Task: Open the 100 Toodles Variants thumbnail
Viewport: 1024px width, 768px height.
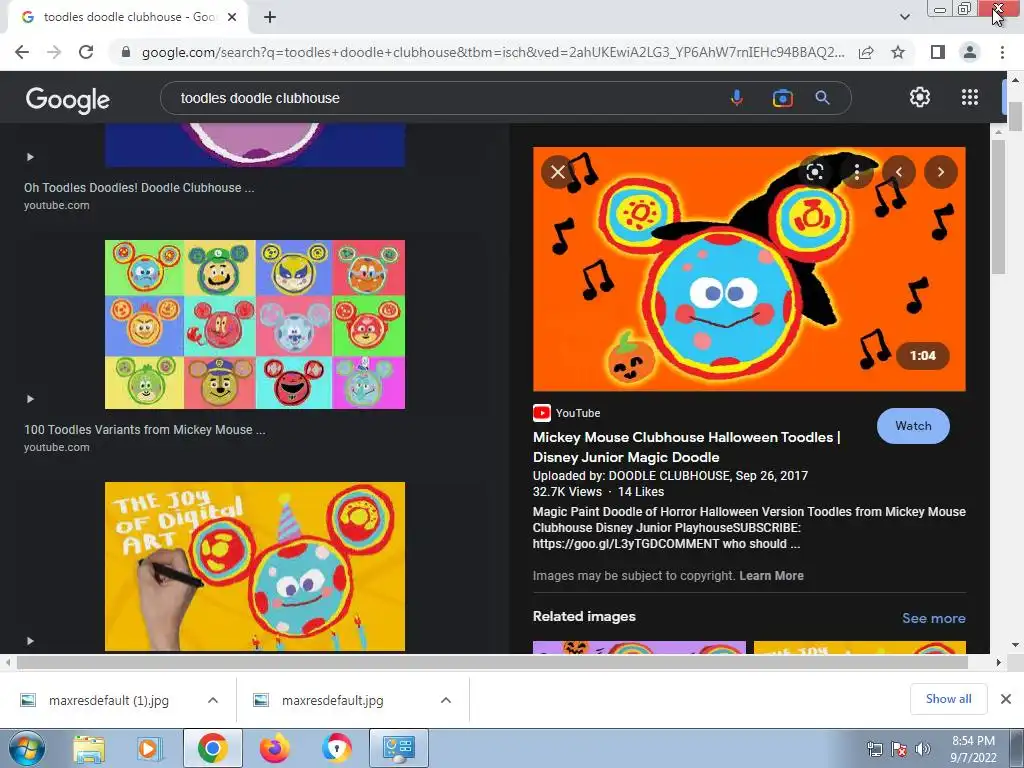Action: click(x=255, y=325)
